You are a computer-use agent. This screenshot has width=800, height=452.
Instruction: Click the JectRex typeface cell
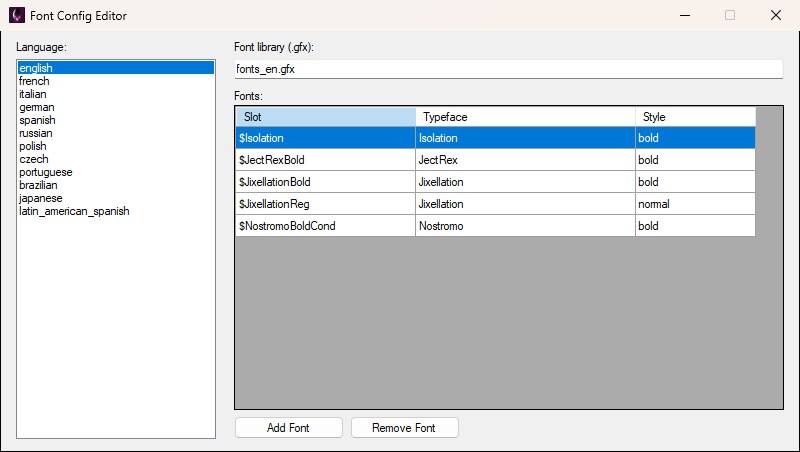(526, 160)
